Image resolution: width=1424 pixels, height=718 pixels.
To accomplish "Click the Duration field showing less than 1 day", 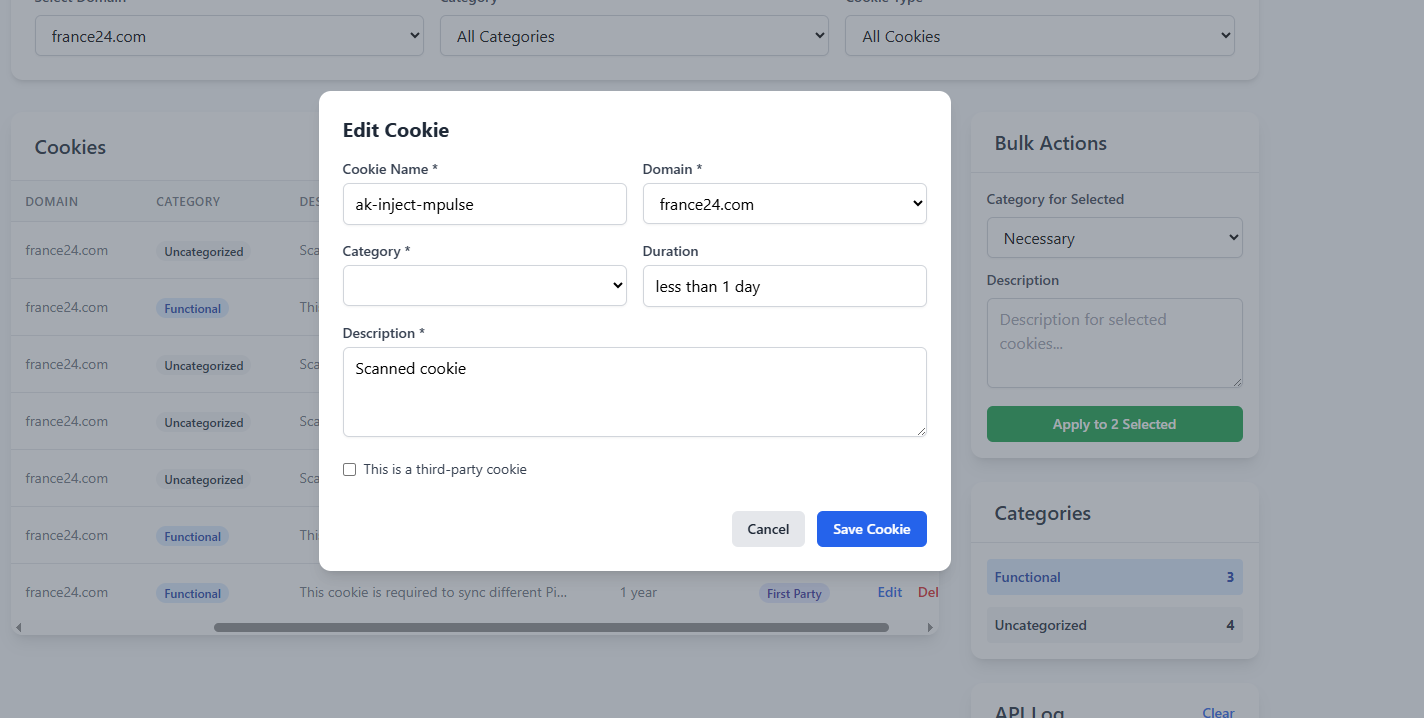I will coord(784,286).
